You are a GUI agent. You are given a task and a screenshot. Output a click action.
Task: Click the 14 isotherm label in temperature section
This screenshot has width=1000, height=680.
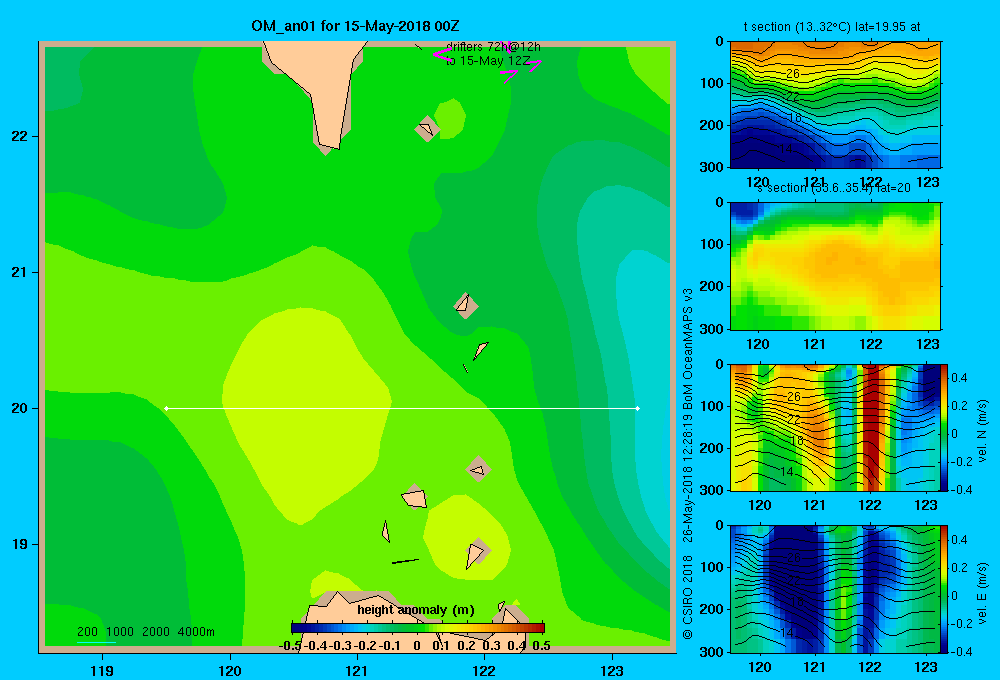click(786, 149)
